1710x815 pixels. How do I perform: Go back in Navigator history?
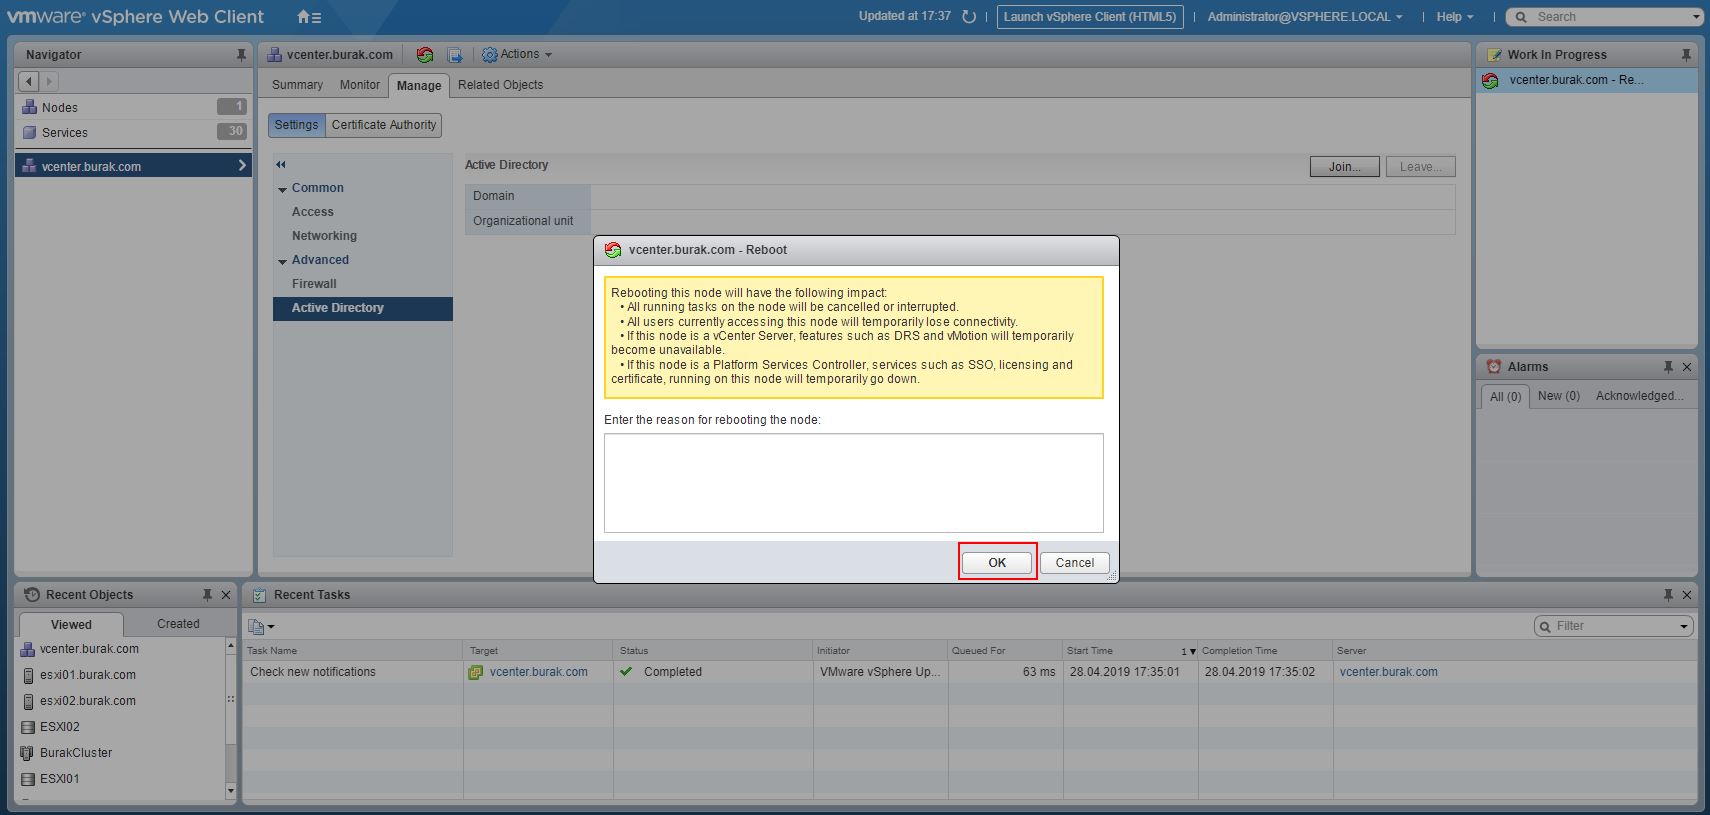point(29,81)
